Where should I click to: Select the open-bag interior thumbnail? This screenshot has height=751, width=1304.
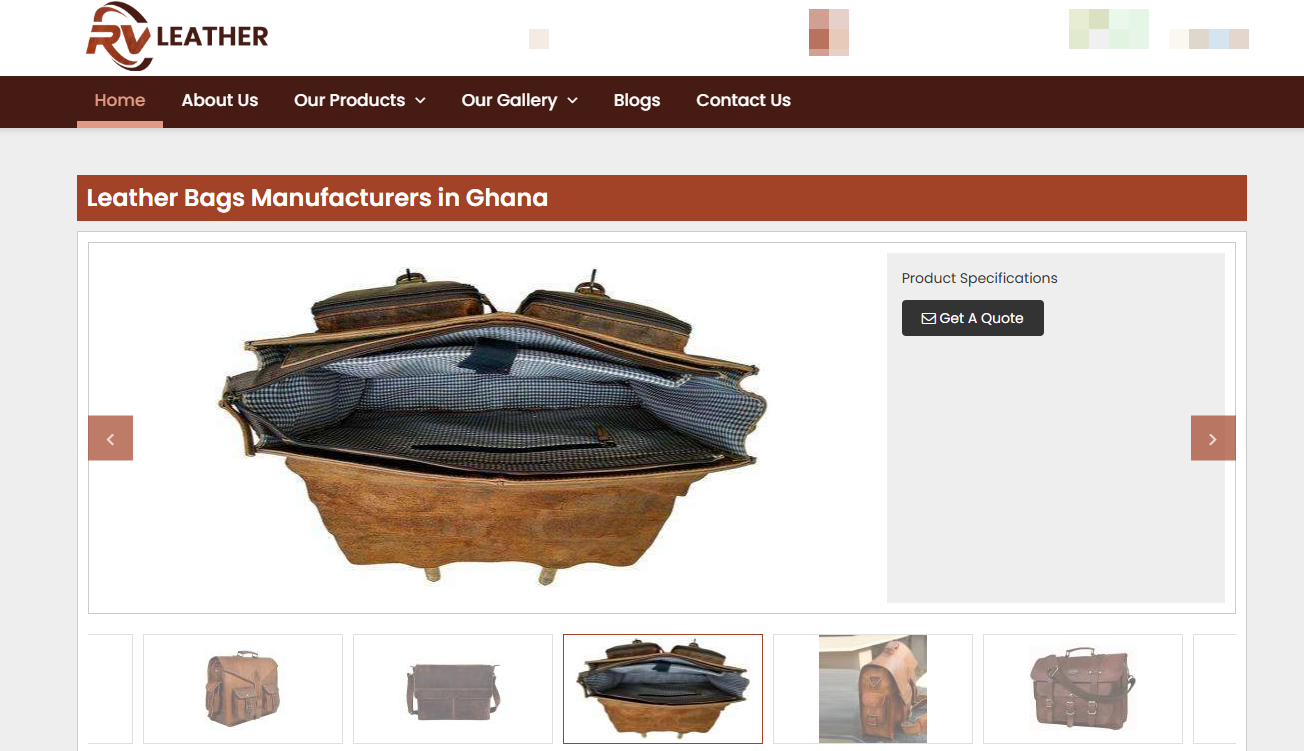[x=663, y=689]
